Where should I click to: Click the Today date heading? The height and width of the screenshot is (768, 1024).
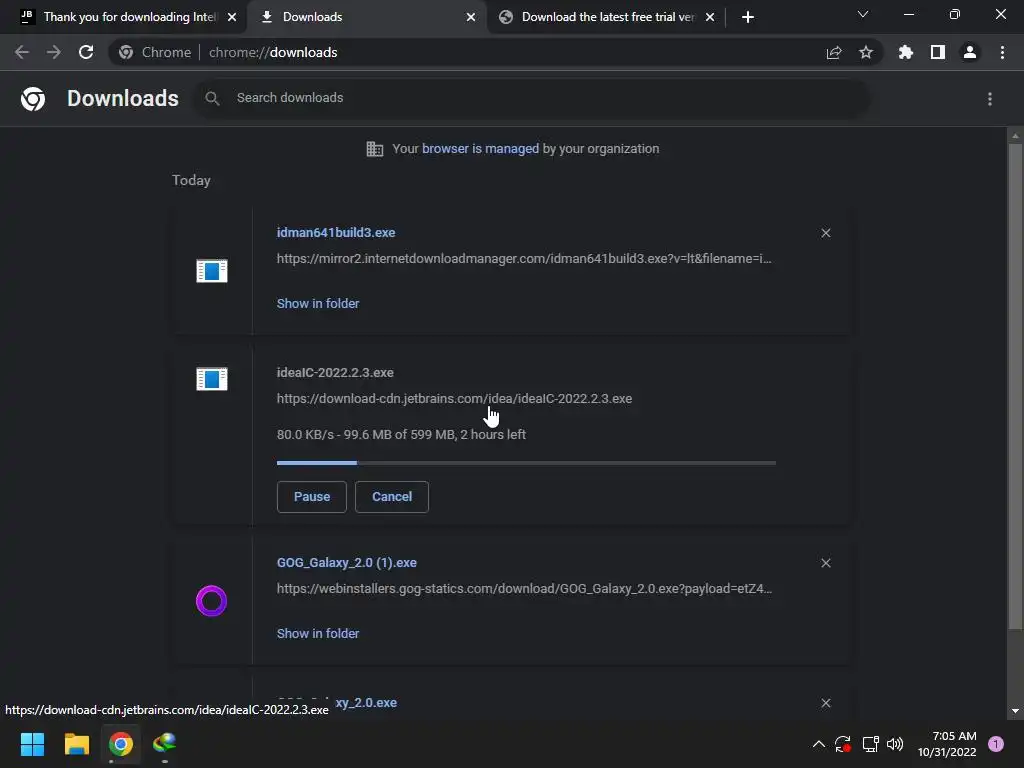point(191,180)
